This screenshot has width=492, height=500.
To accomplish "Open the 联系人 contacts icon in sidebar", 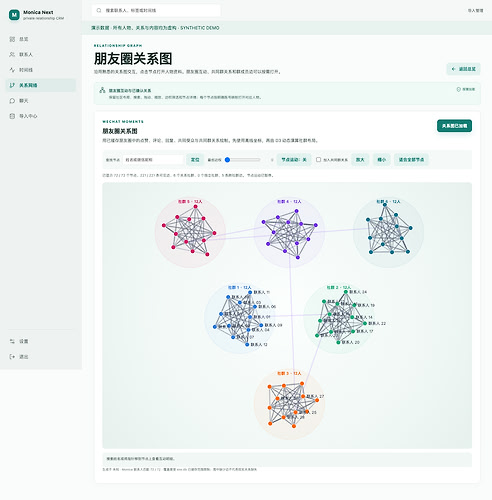I will (x=12, y=54).
